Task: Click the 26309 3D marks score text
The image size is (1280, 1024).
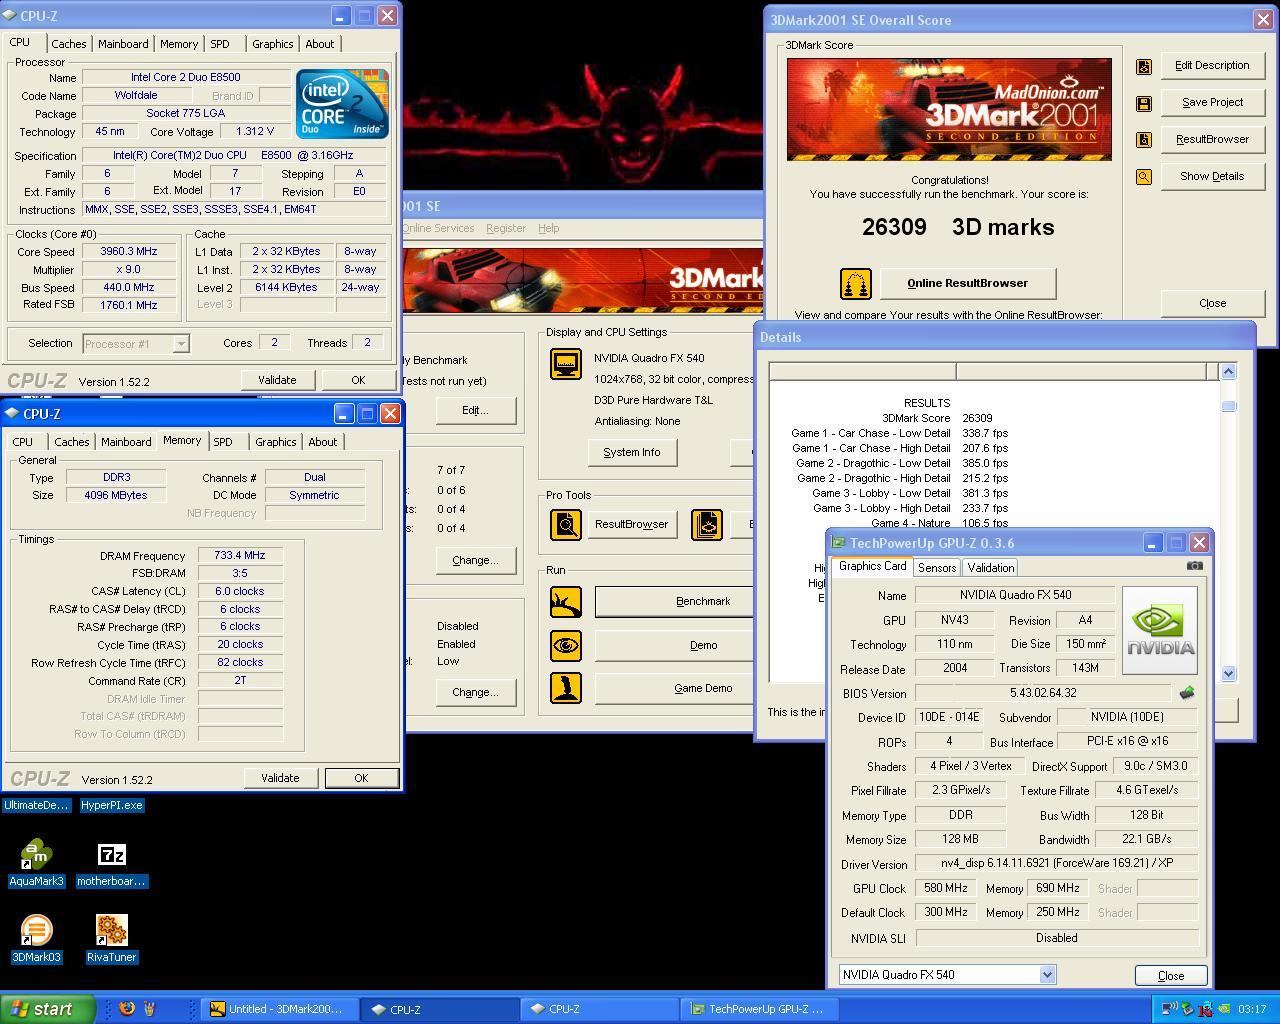Action: coord(958,227)
